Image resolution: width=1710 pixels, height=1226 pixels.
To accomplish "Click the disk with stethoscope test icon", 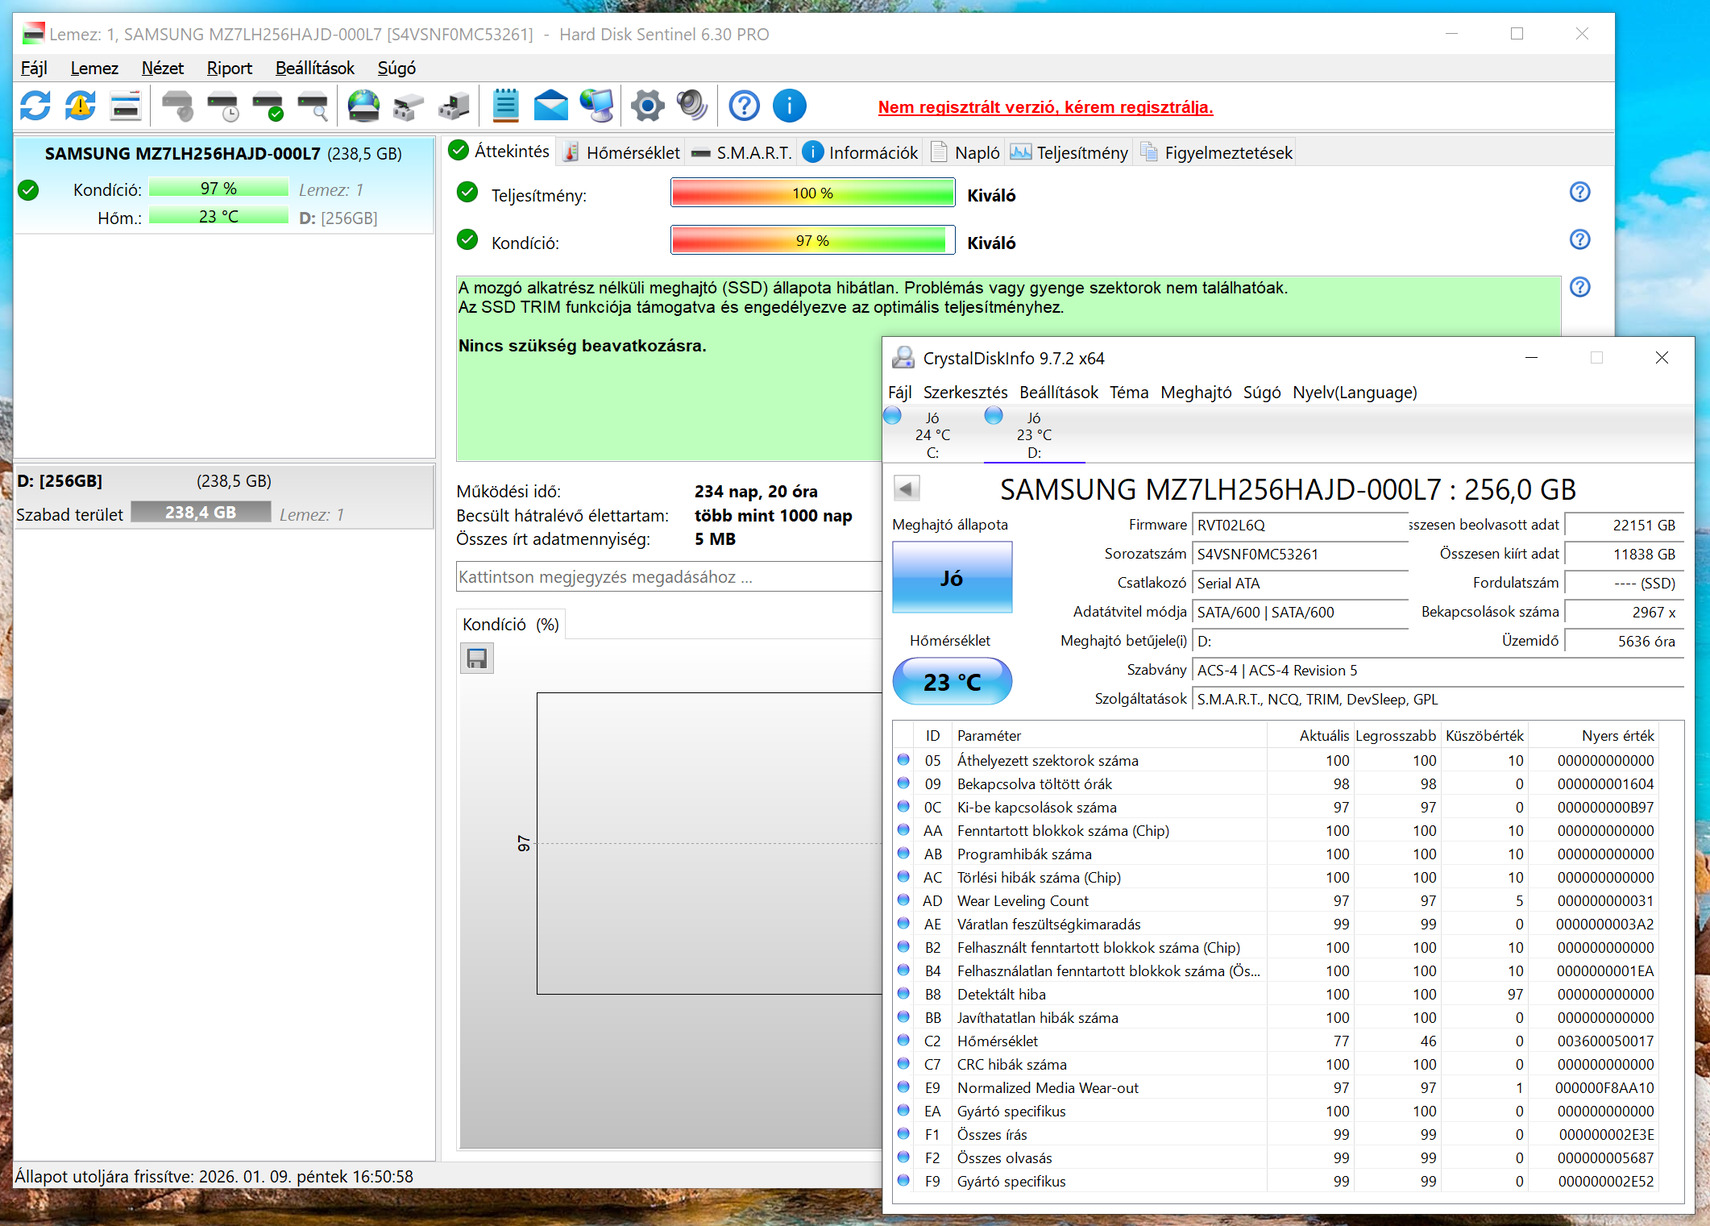I will [177, 106].
